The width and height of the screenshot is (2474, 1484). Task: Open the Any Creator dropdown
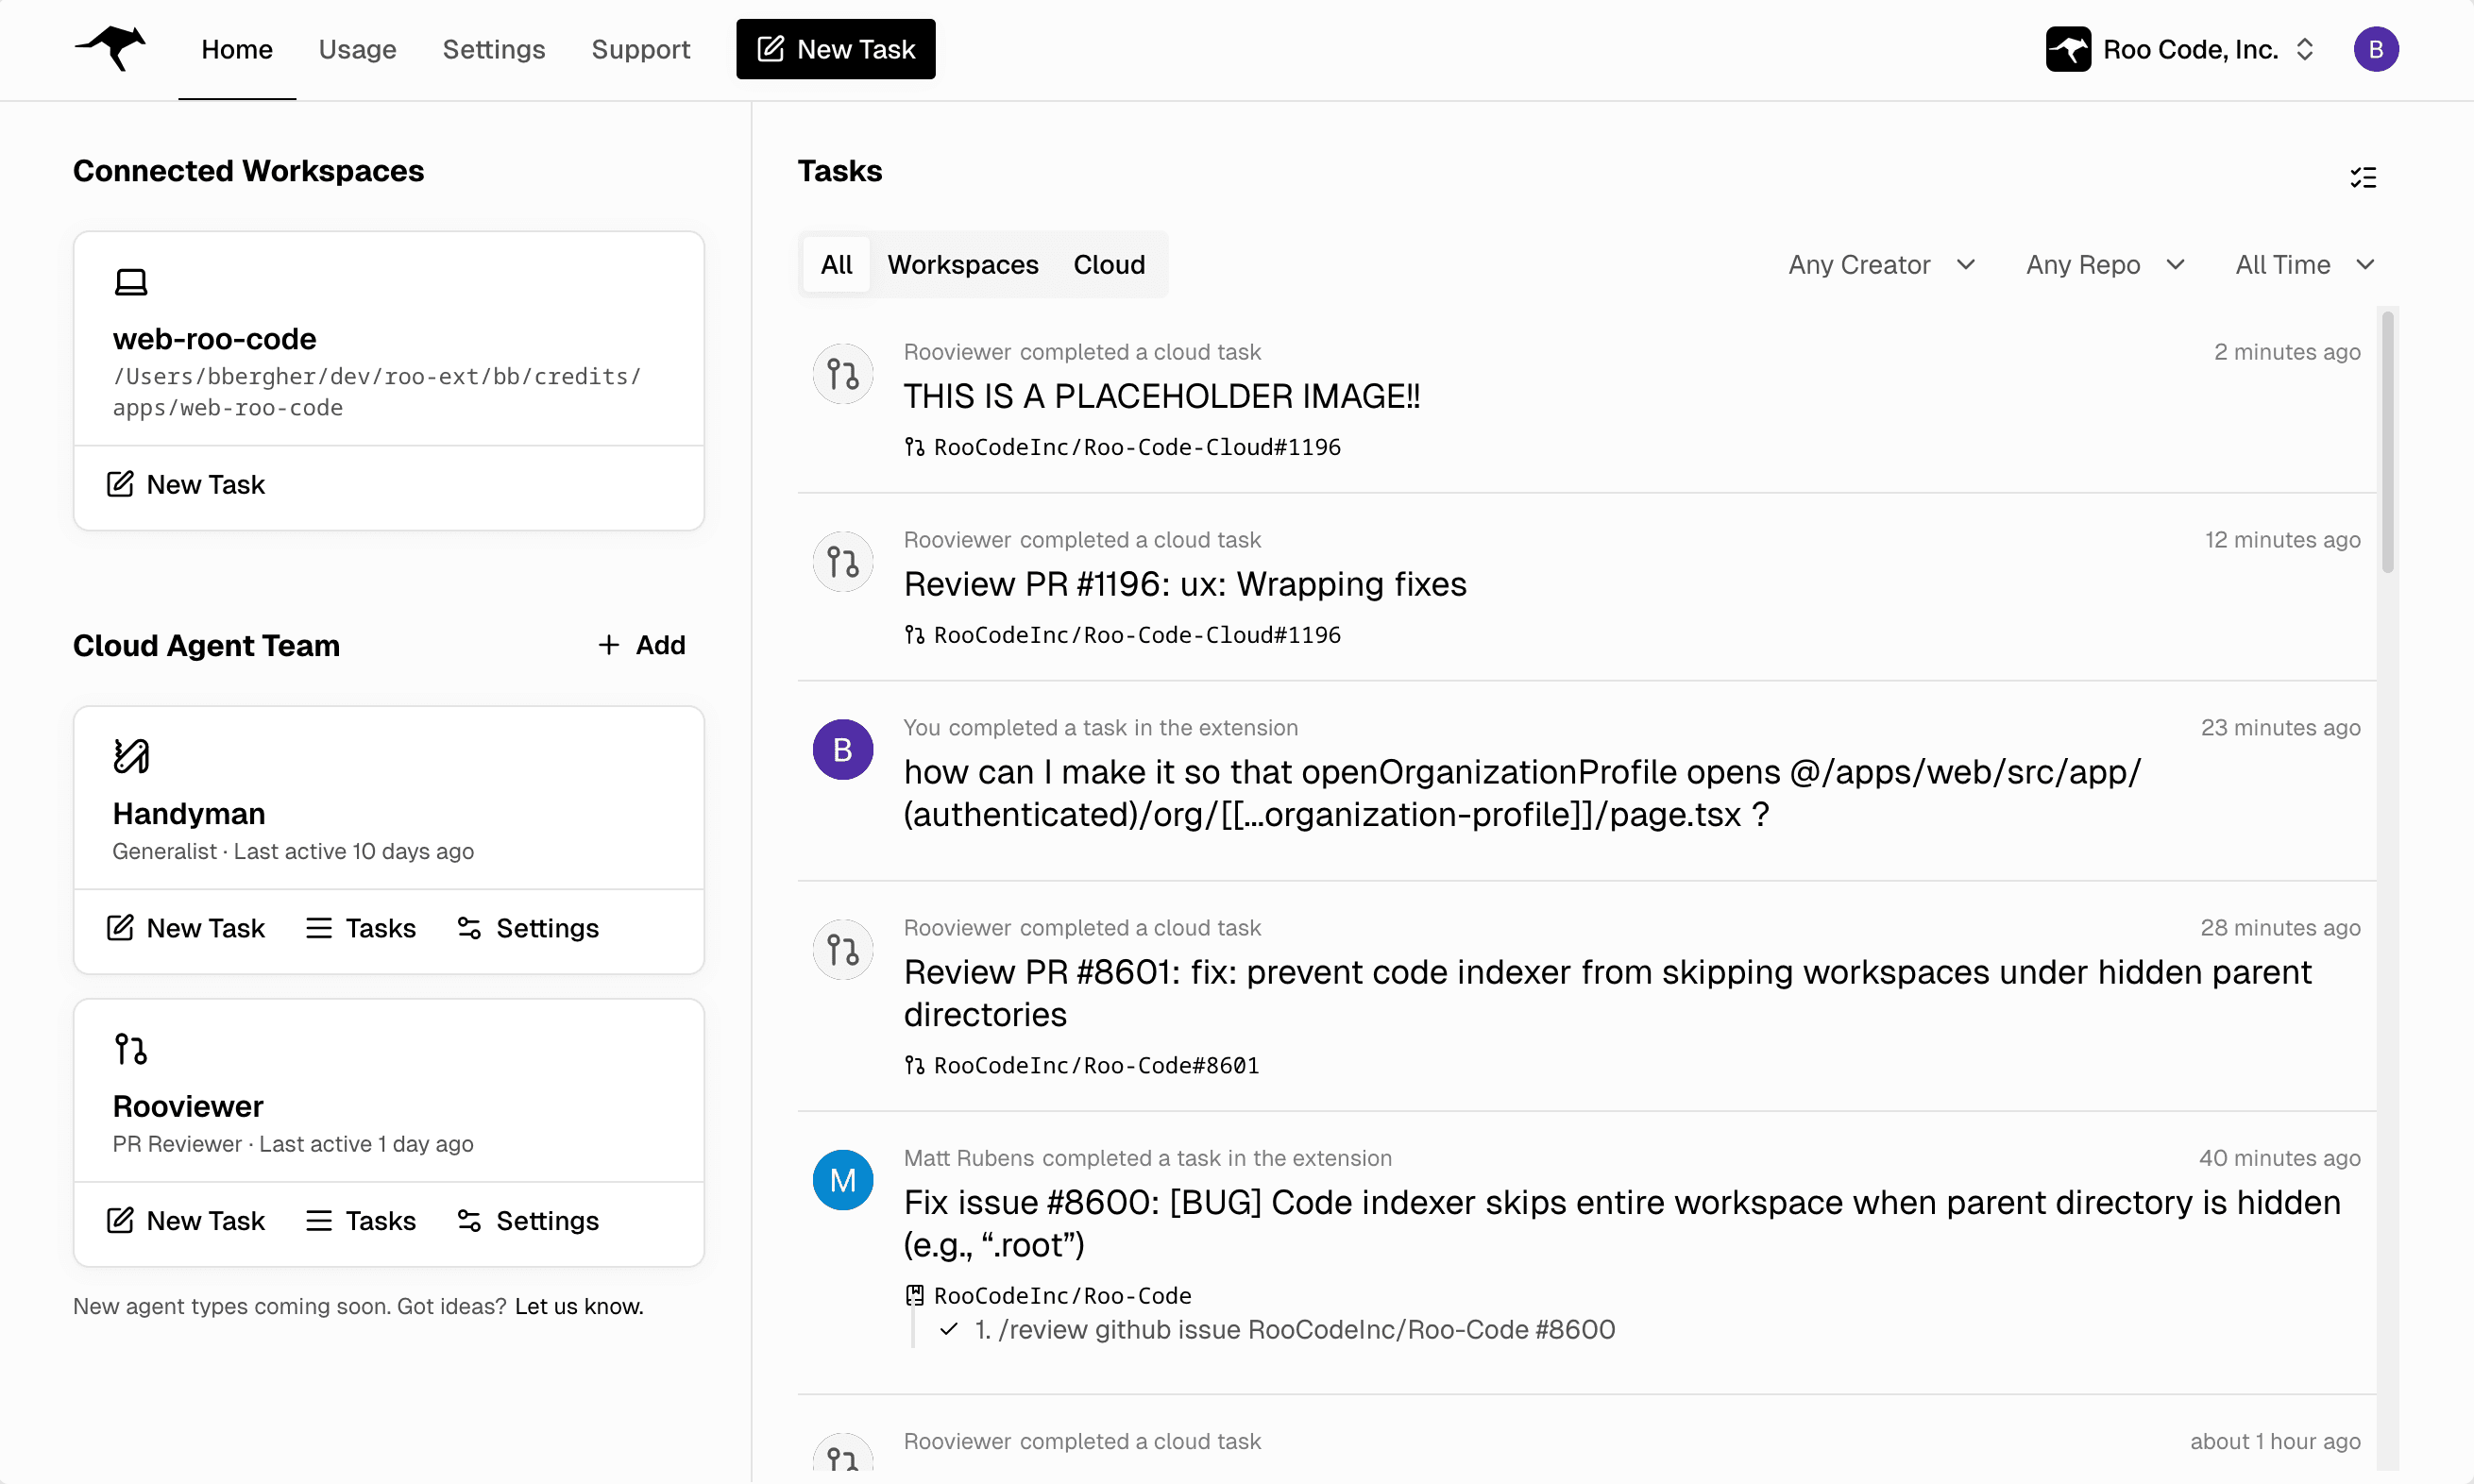pos(1881,264)
